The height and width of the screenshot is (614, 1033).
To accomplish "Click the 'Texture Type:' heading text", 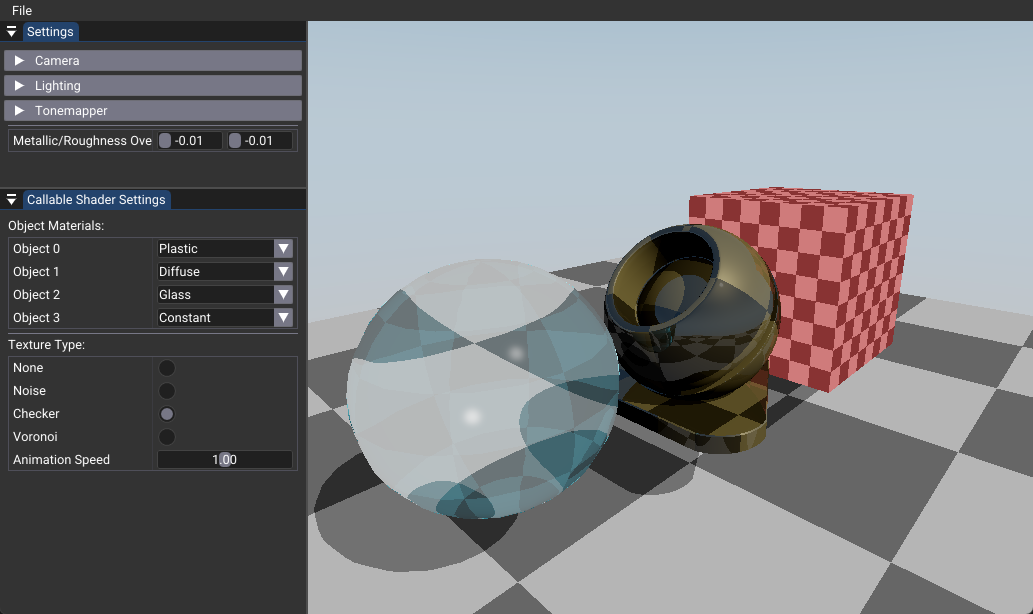I will click(46, 345).
